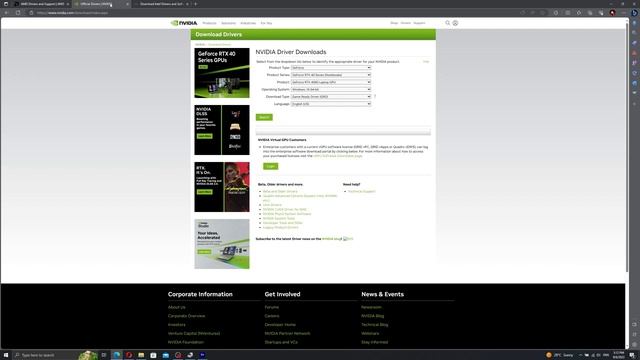This screenshot has height=360, width=640.
Task: Open the Language dropdown
Action: (331, 104)
